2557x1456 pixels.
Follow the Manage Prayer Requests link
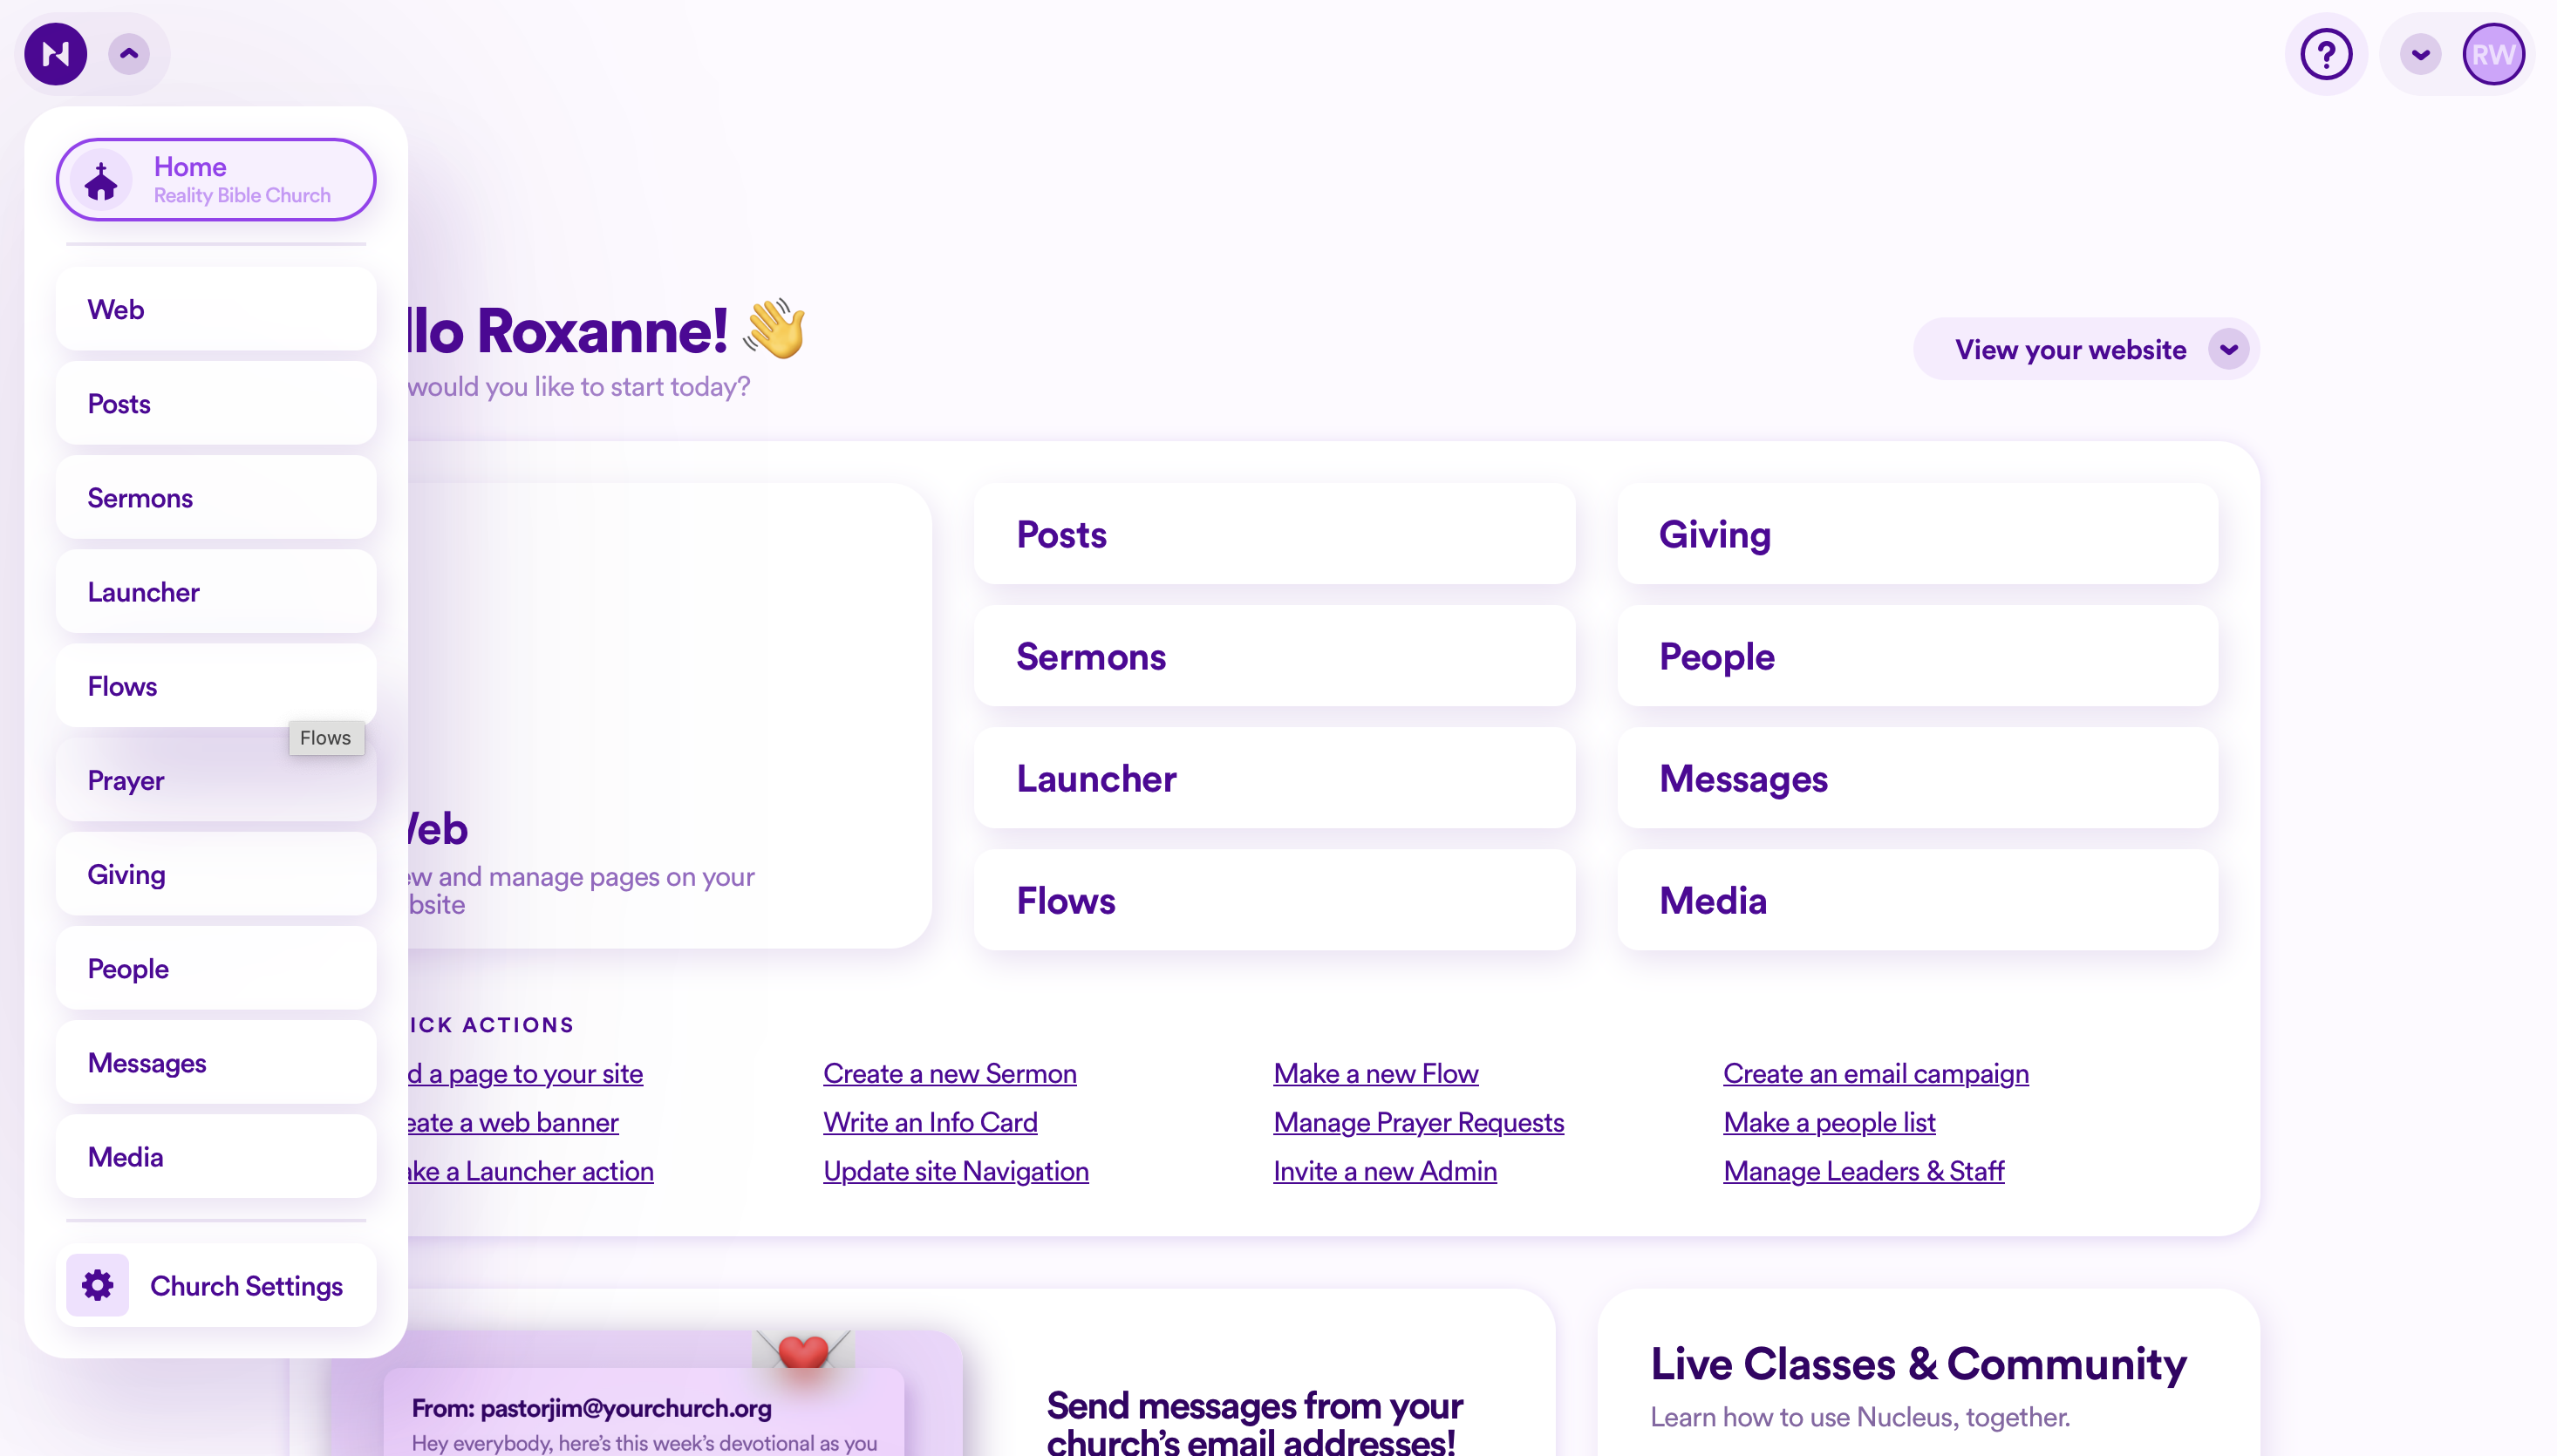(1417, 1123)
